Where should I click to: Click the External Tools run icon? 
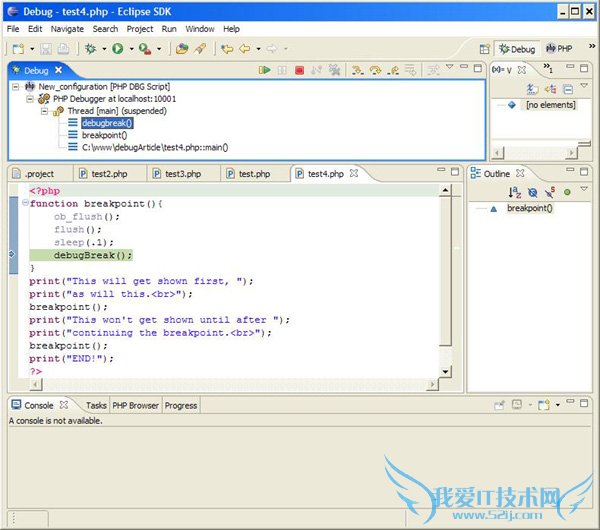(x=145, y=49)
